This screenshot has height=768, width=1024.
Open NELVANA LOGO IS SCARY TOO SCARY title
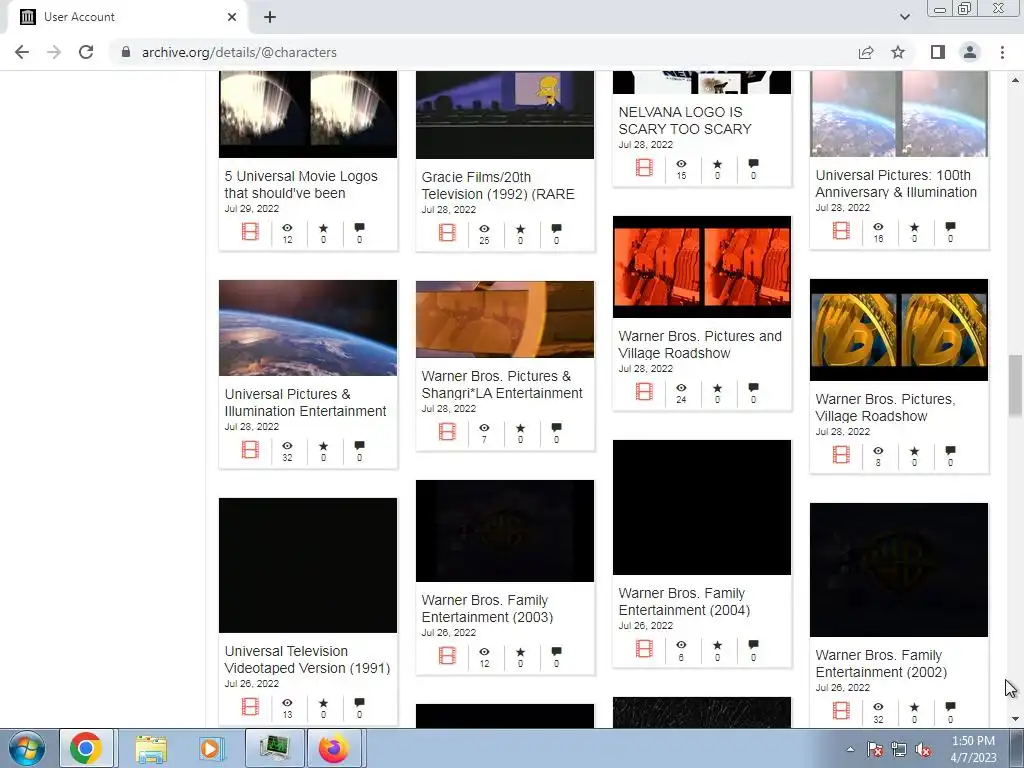[685, 121]
